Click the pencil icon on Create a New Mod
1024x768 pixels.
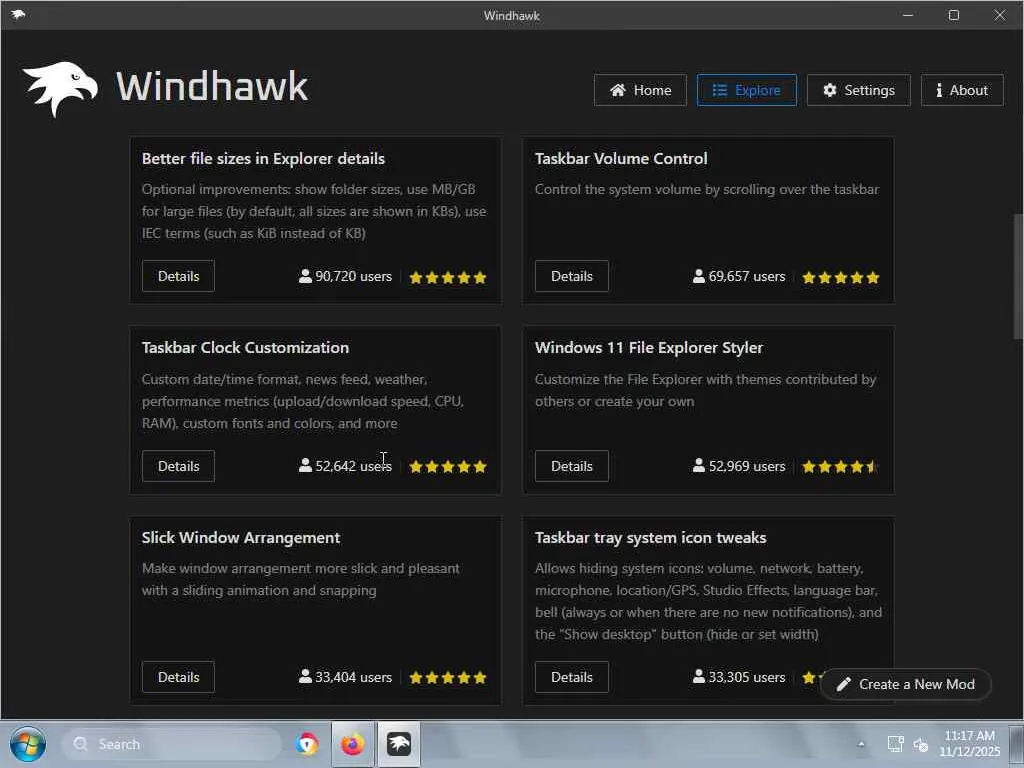[843, 684]
